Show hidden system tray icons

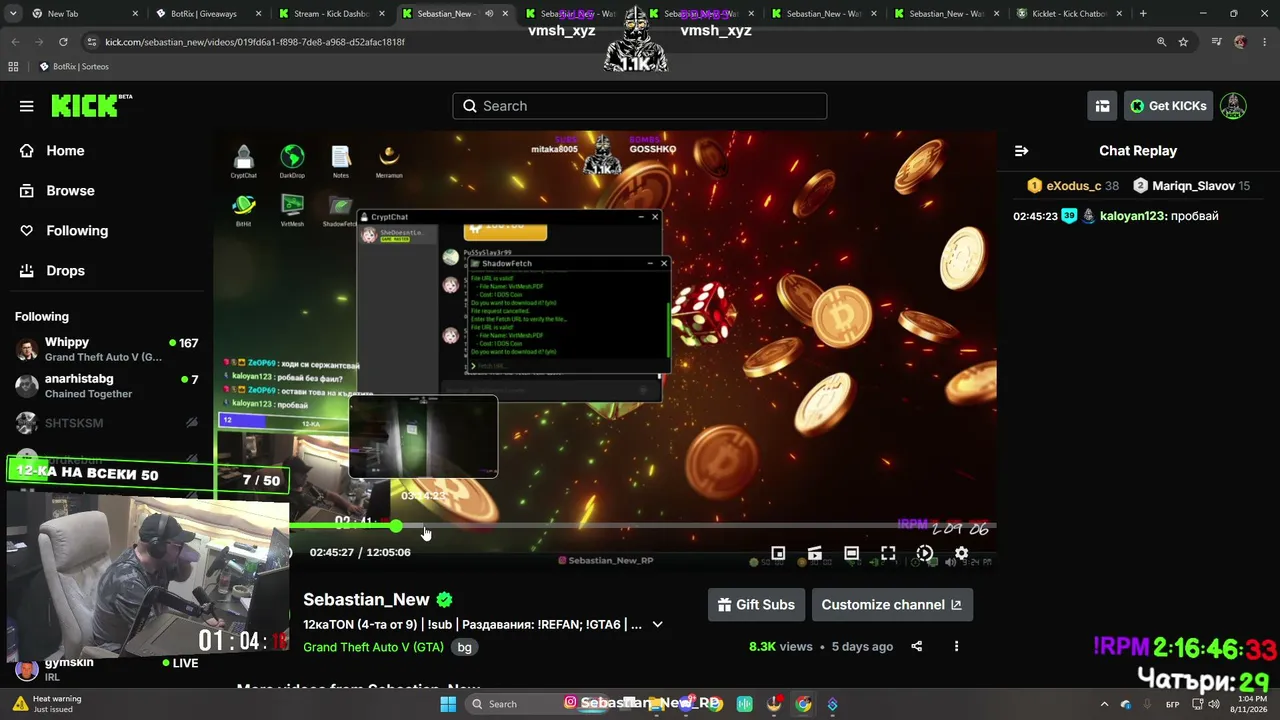tap(1104, 704)
